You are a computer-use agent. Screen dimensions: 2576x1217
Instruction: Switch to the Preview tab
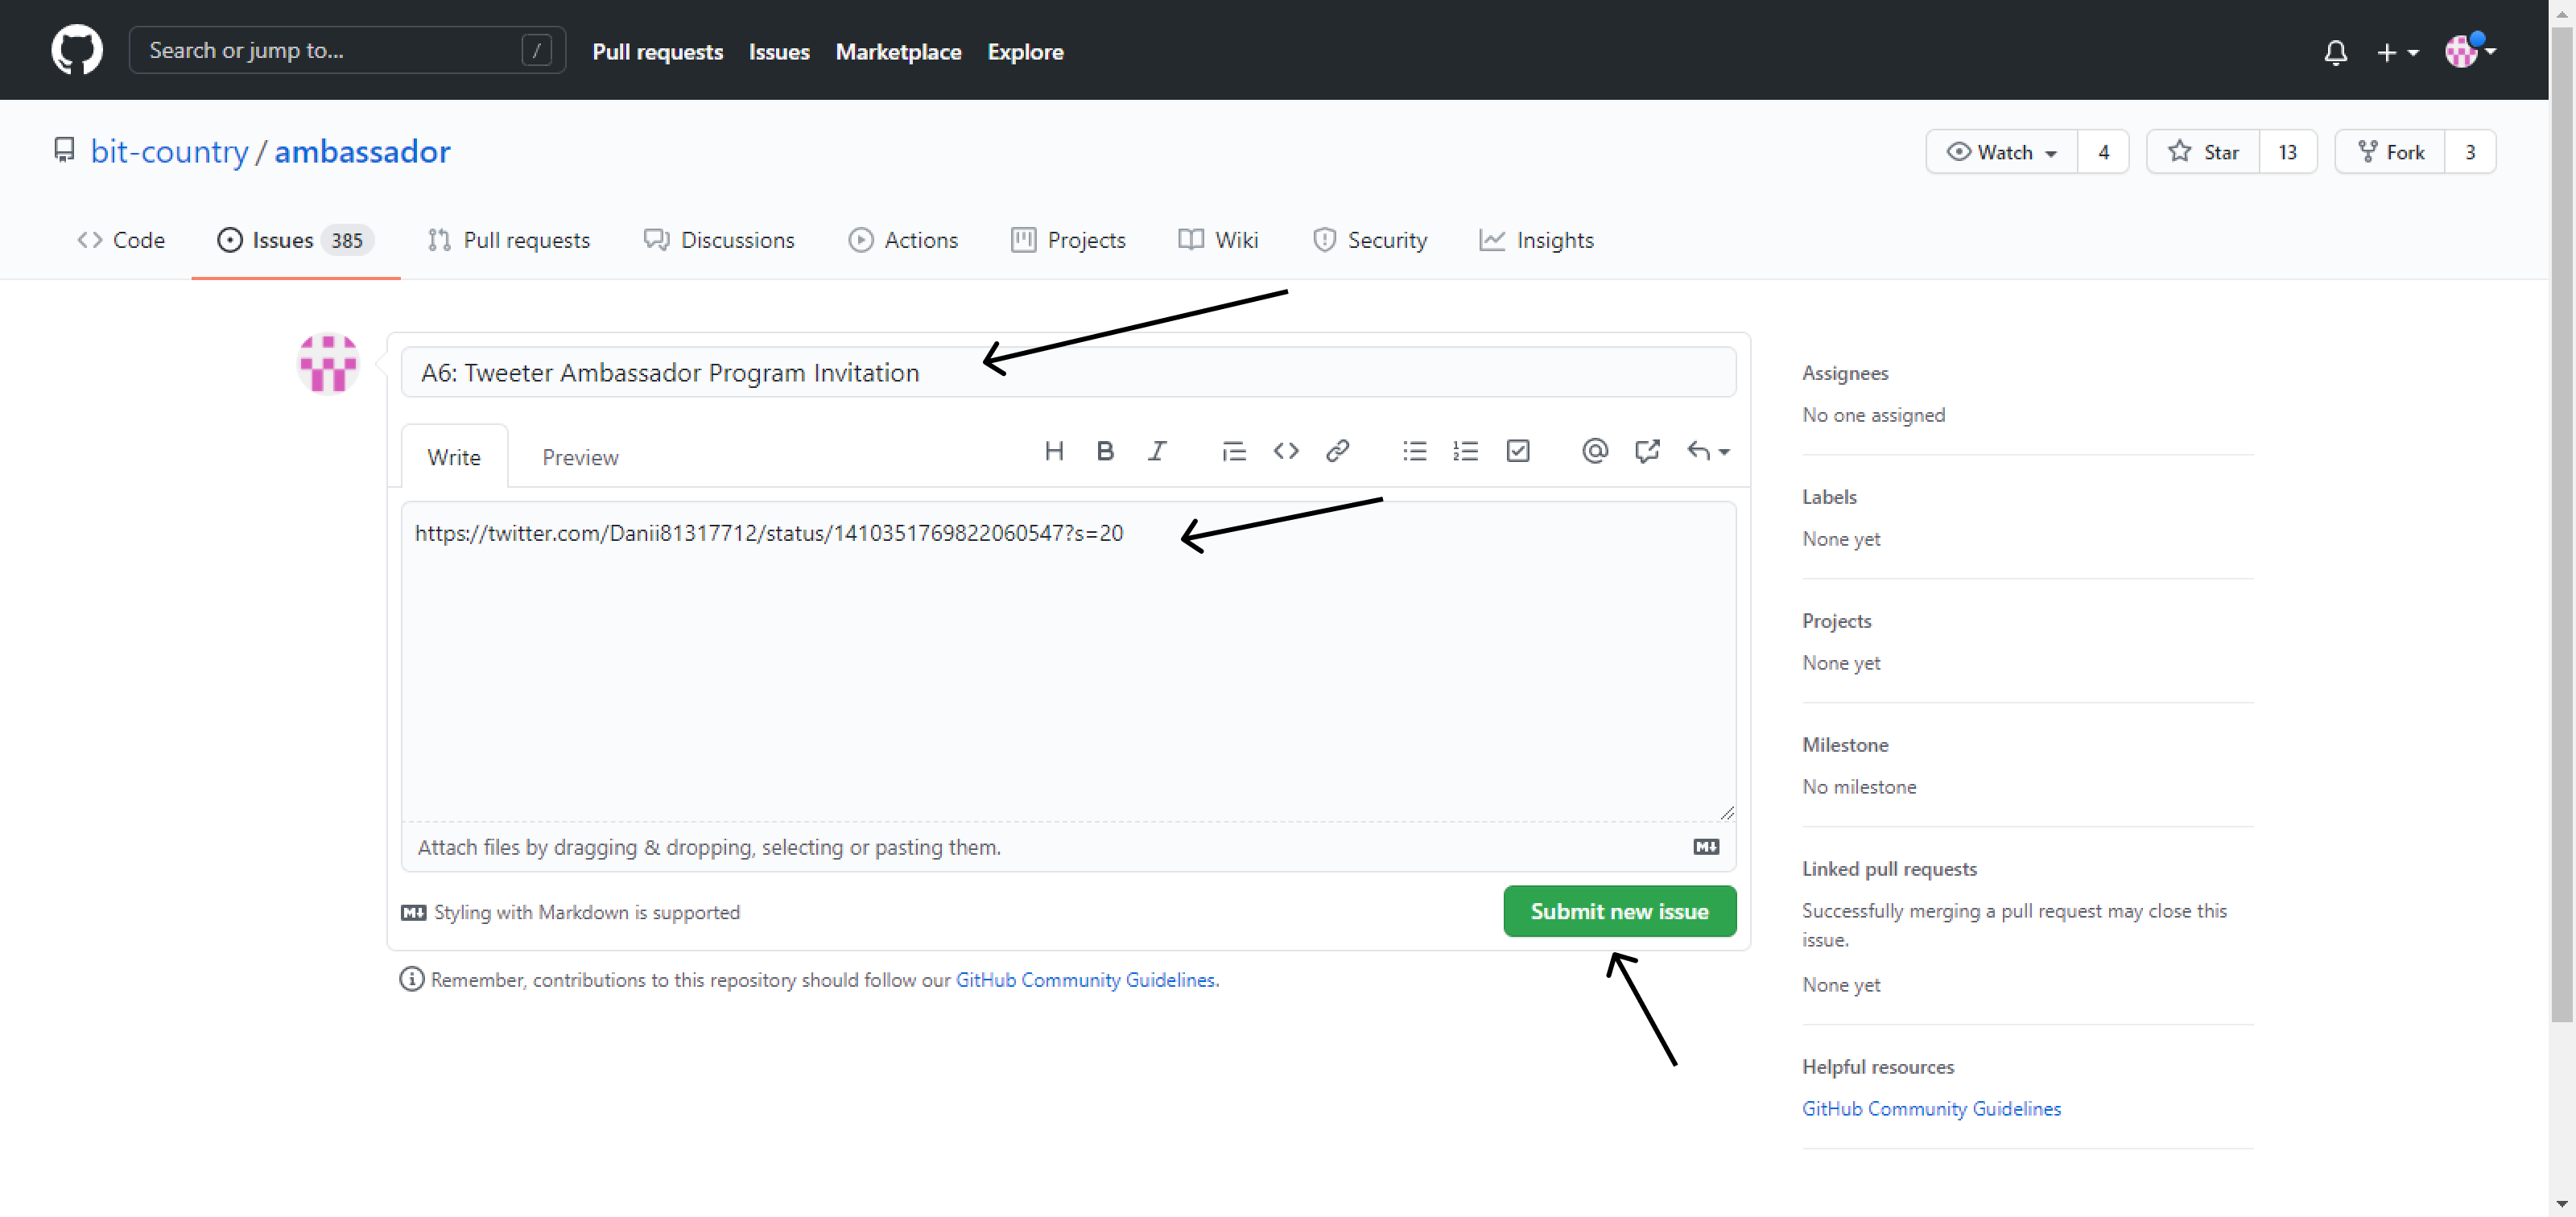point(580,457)
